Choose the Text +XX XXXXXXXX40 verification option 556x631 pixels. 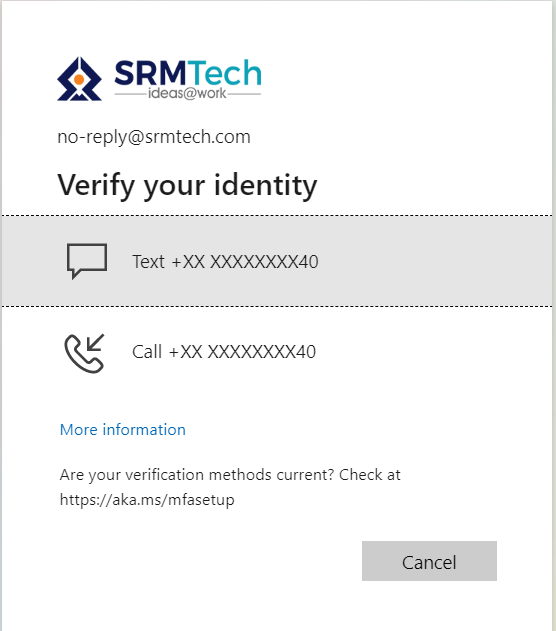click(x=277, y=261)
